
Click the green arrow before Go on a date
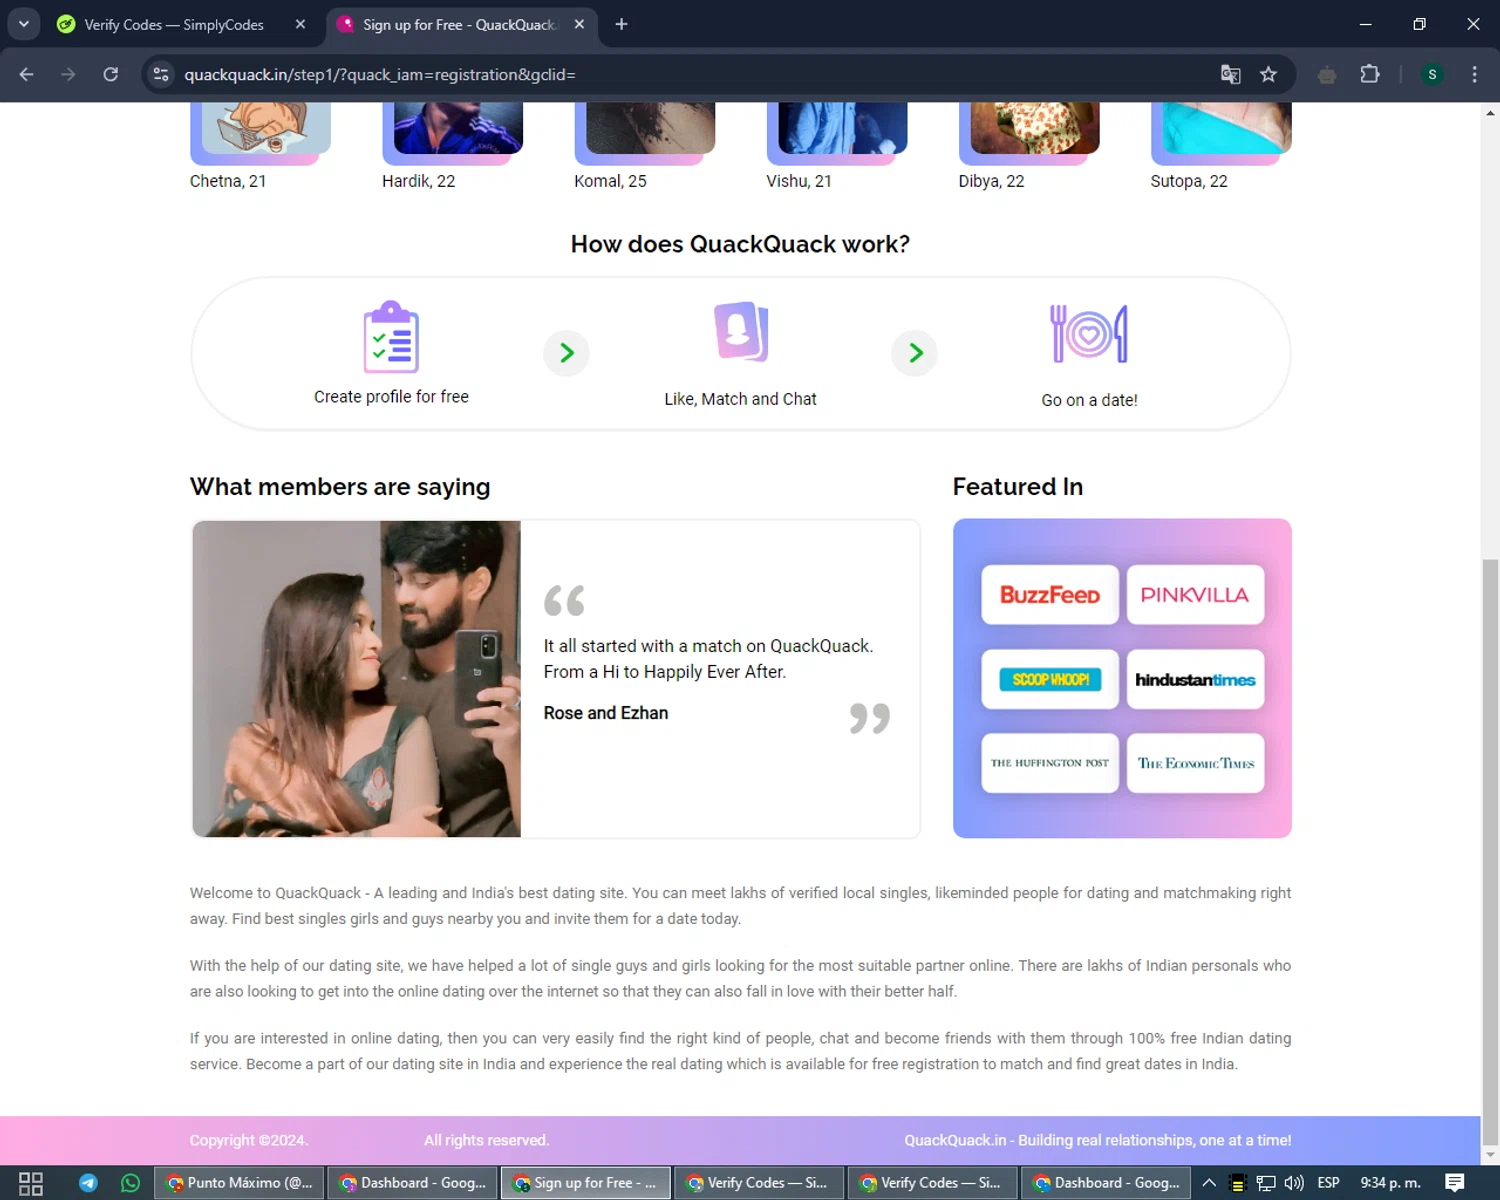(x=915, y=353)
